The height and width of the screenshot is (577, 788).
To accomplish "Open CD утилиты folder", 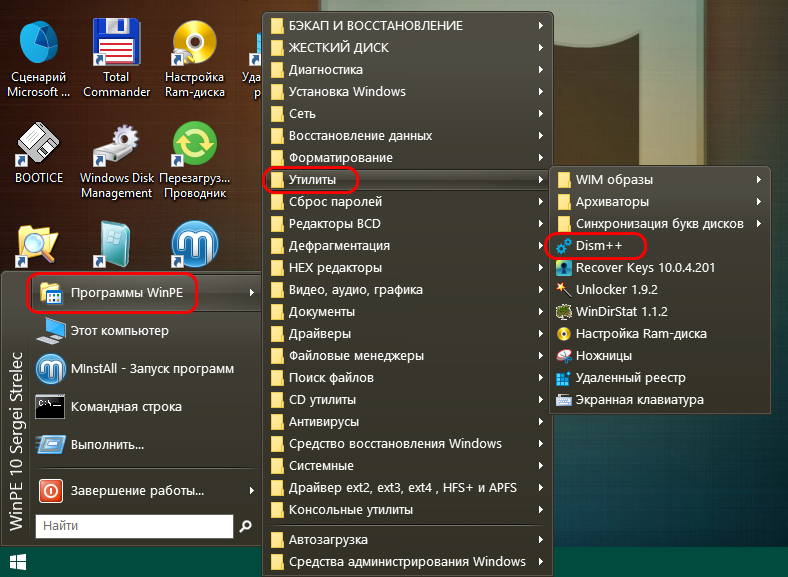I will (x=408, y=400).
